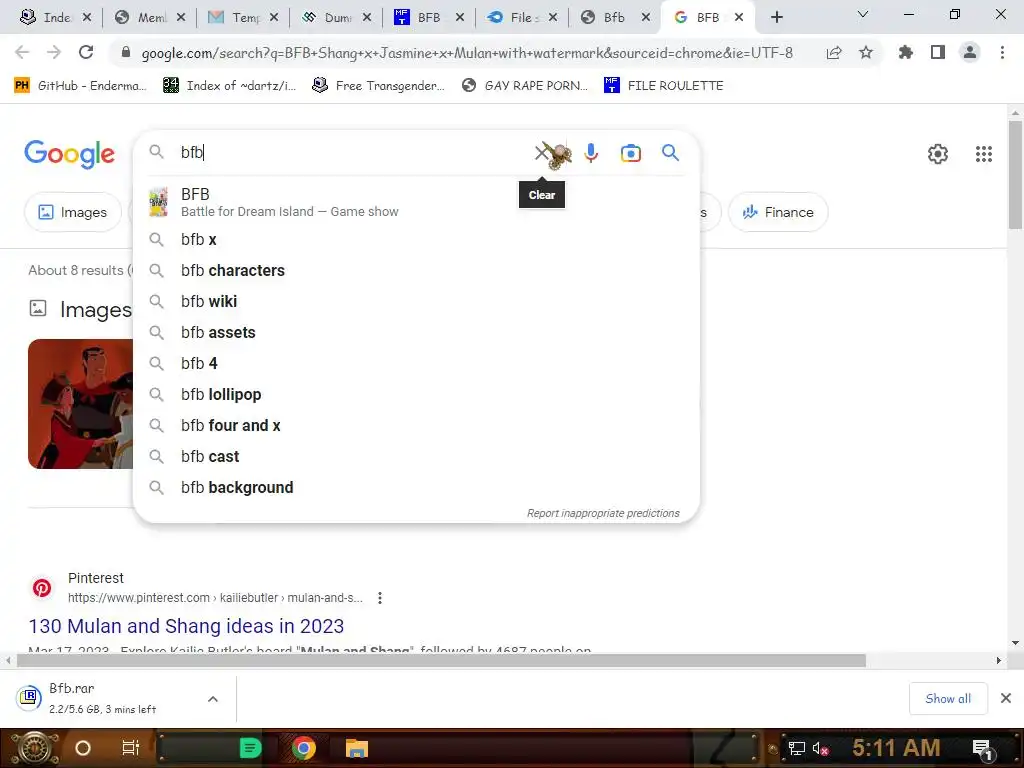Screen dimensions: 1024x768
Task: Choose the BFB Battle for Dream Island suggestion
Action: coord(416,202)
